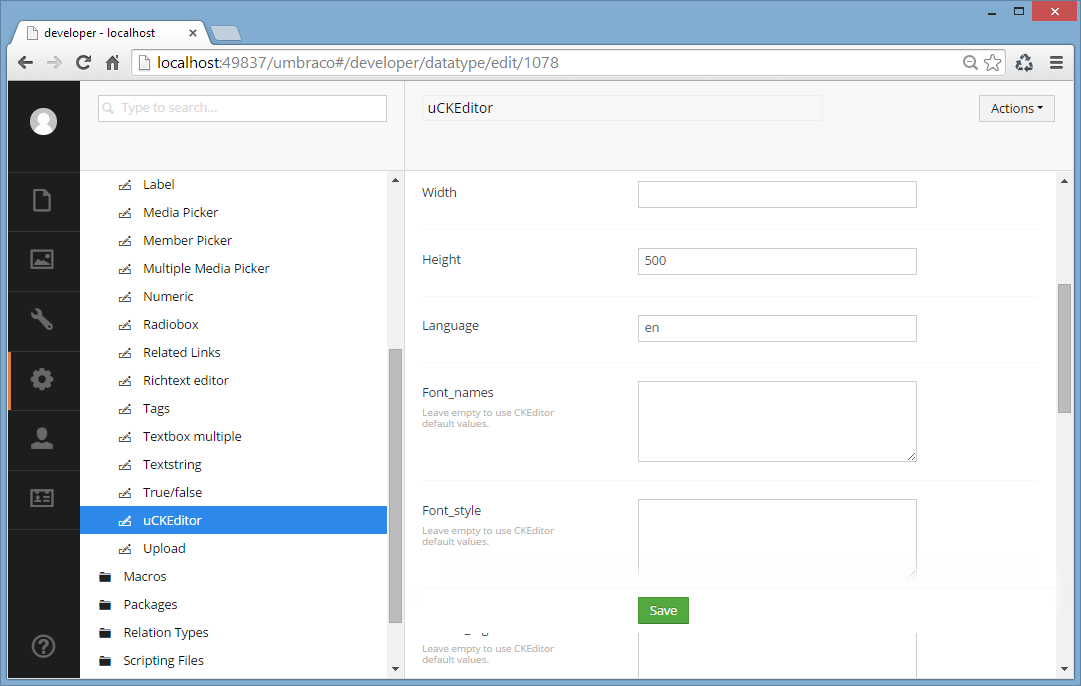
Task: Click the recycle extension icon
Action: click(1024, 63)
